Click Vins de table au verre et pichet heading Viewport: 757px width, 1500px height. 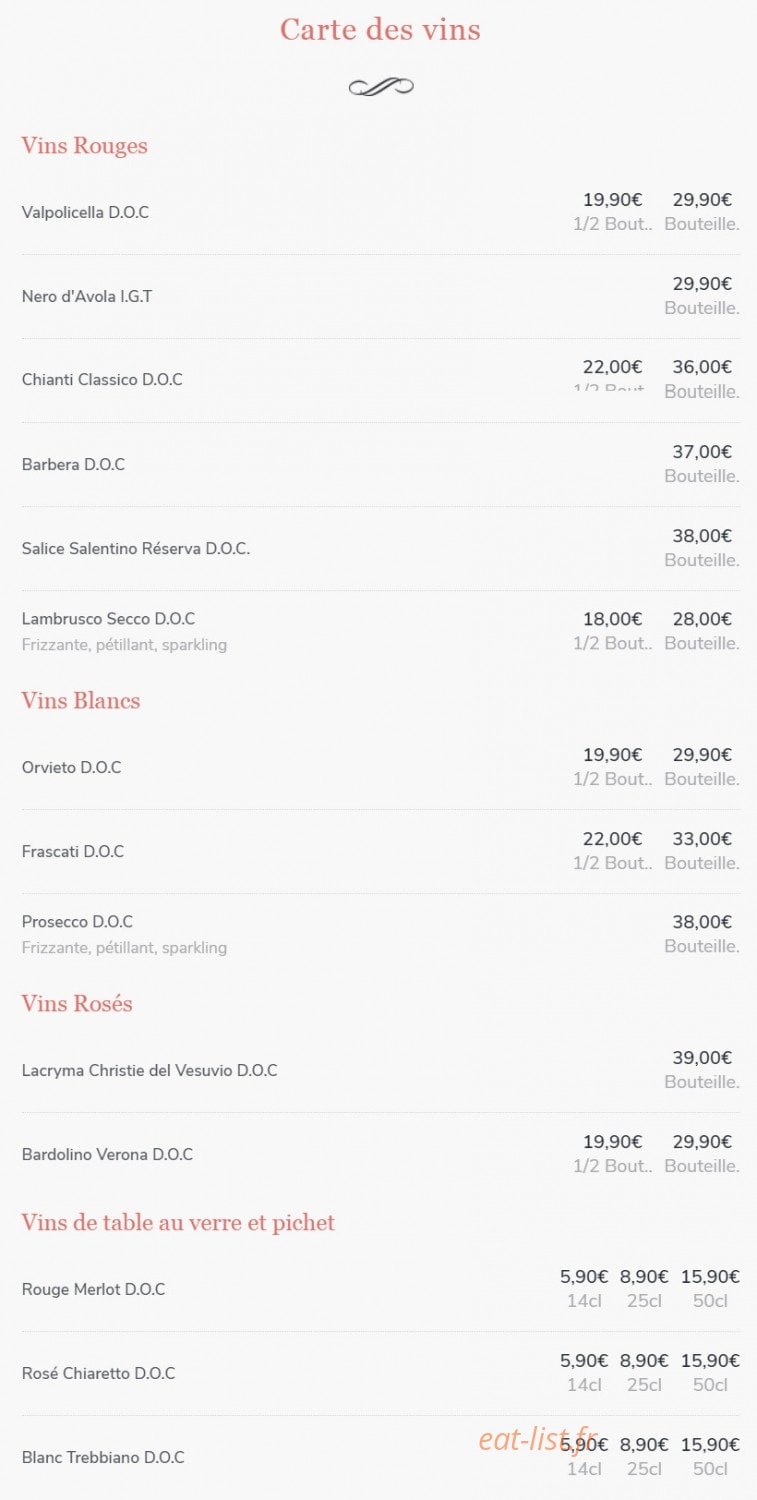tap(178, 1223)
